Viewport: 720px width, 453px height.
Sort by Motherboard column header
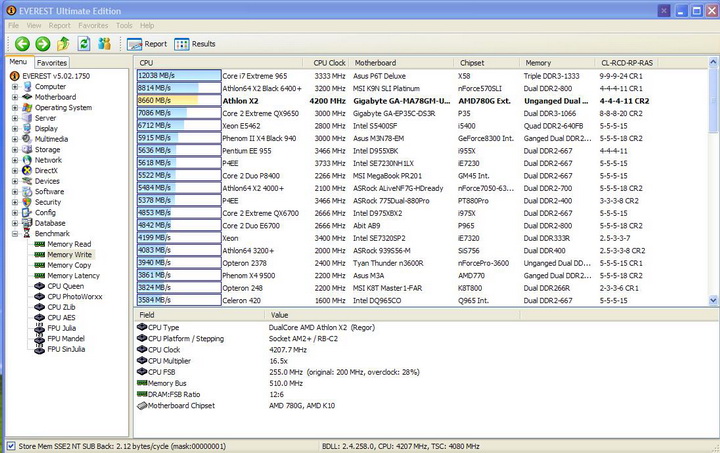point(401,63)
